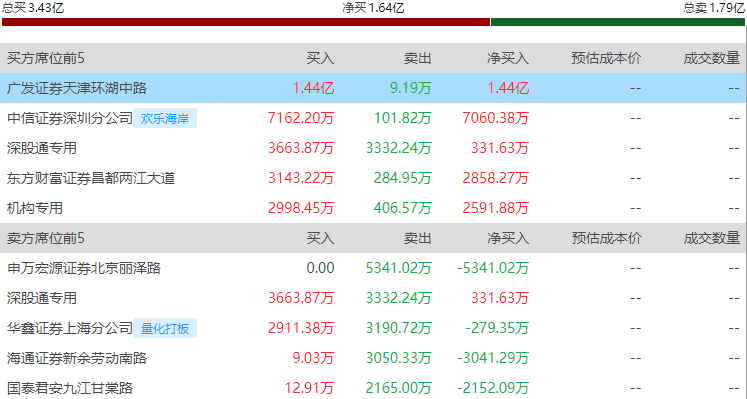Click the 3050.33万 sell value
This screenshot has height=399, width=747.
399,358
